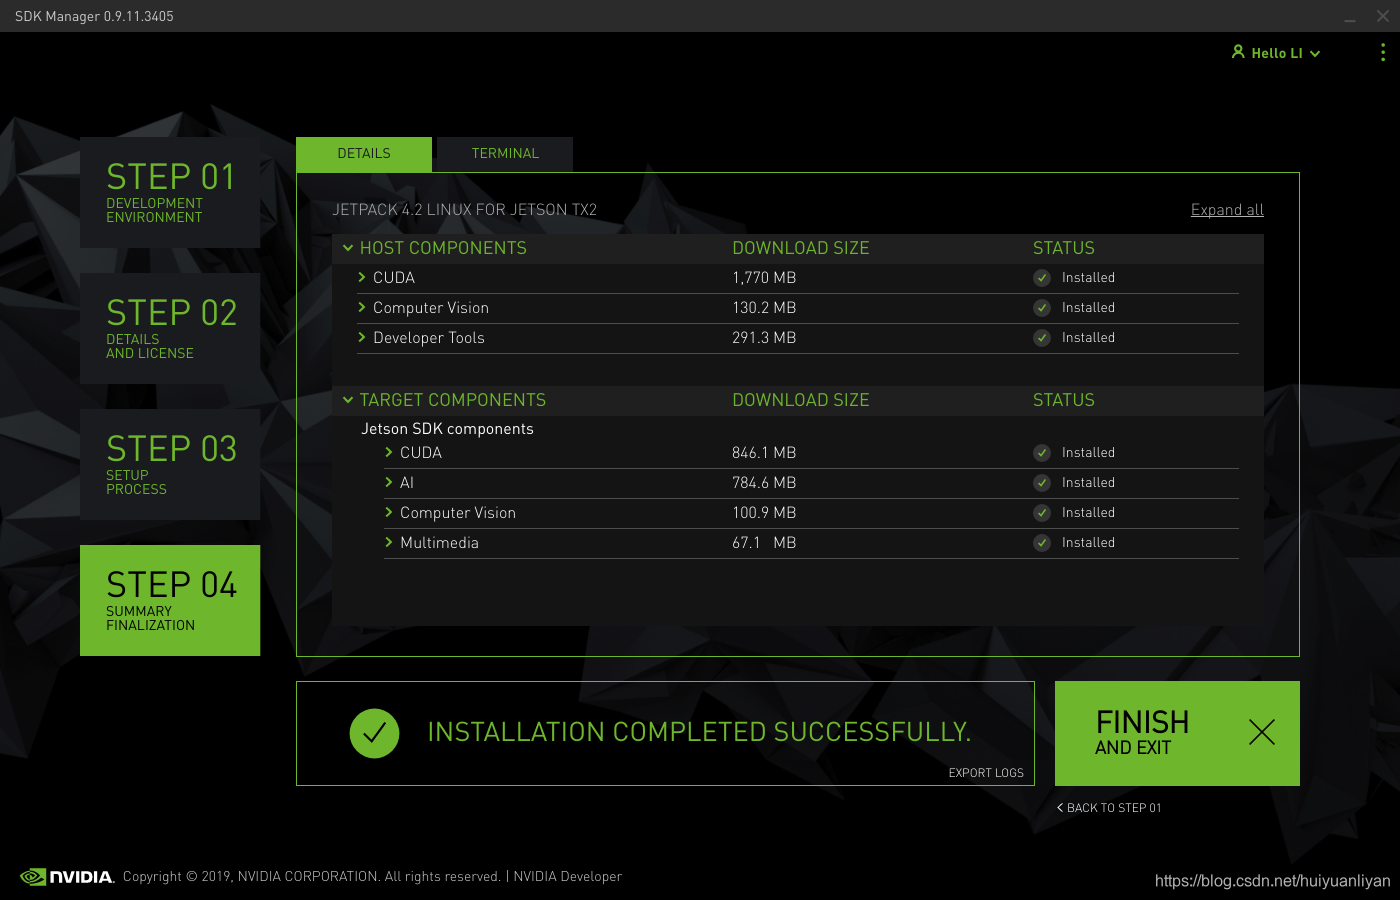Click the installed check icon for host CUDA
The height and width of the screenshot is (900, 1400).
pyautogui.click(x=1042, y=278)
